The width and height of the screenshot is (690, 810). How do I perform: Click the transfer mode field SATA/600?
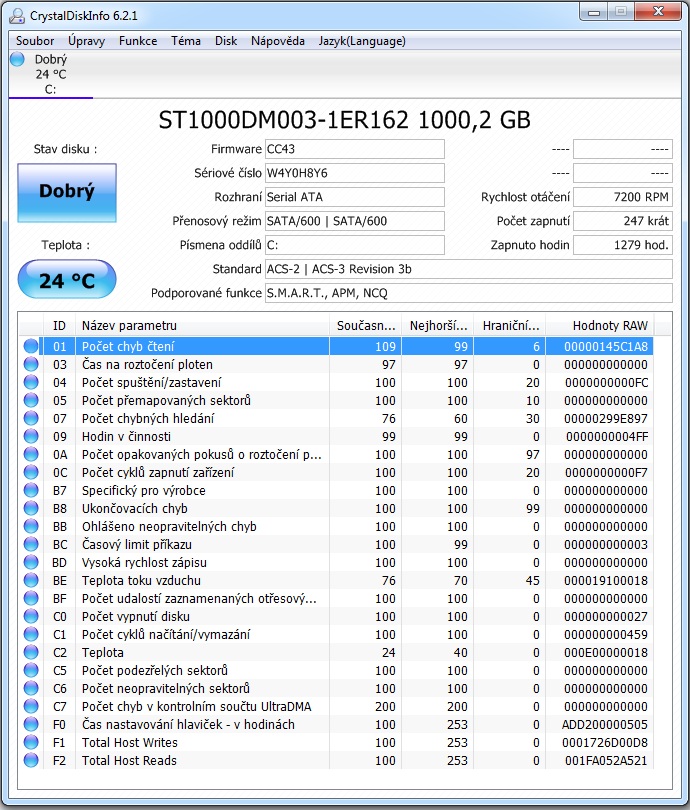click(355, 221)
